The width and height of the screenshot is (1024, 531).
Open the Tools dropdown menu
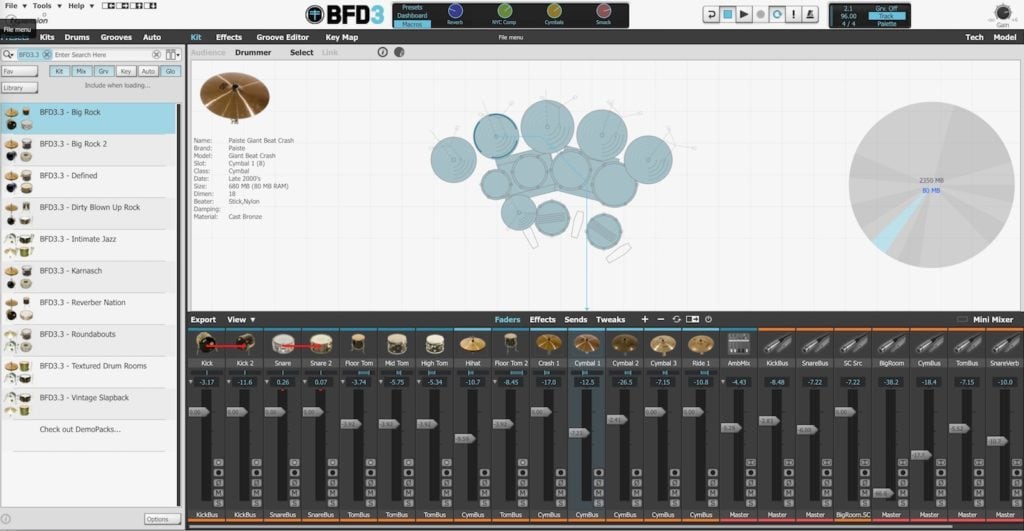pos(47,6)
